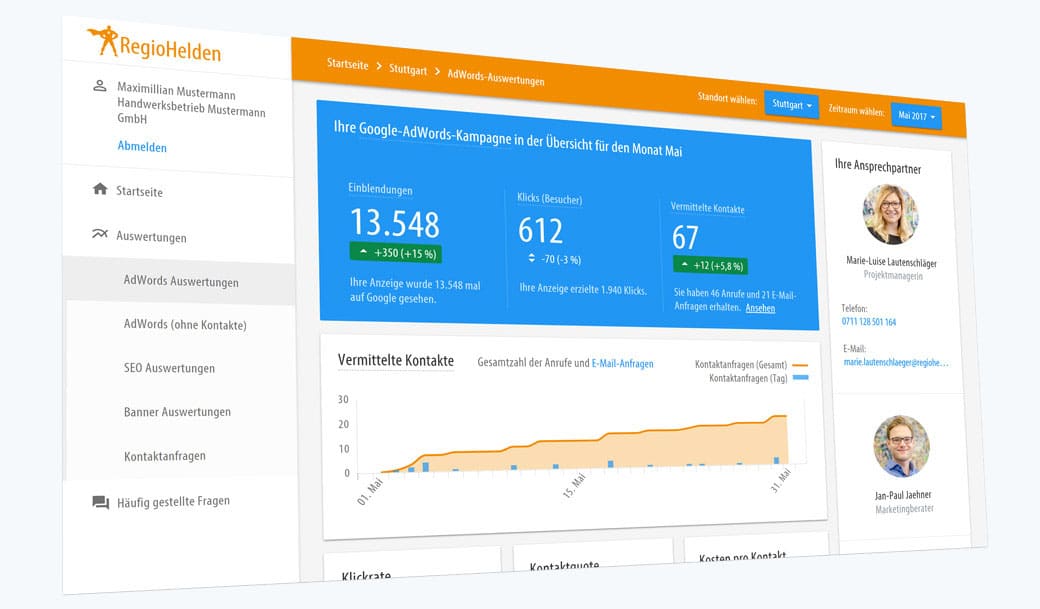Viewport: 1040px width, 609px height.
Task: Click Jan-Paul Jaehner's photo
Action: 901,446
